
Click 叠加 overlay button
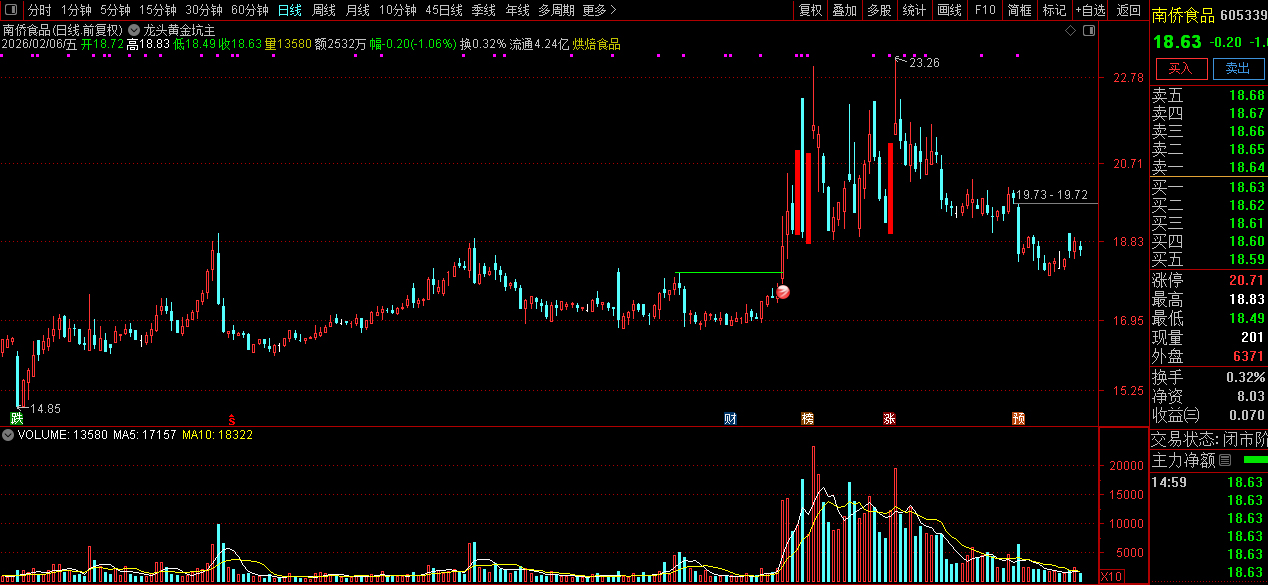click(x=844, y=10)
